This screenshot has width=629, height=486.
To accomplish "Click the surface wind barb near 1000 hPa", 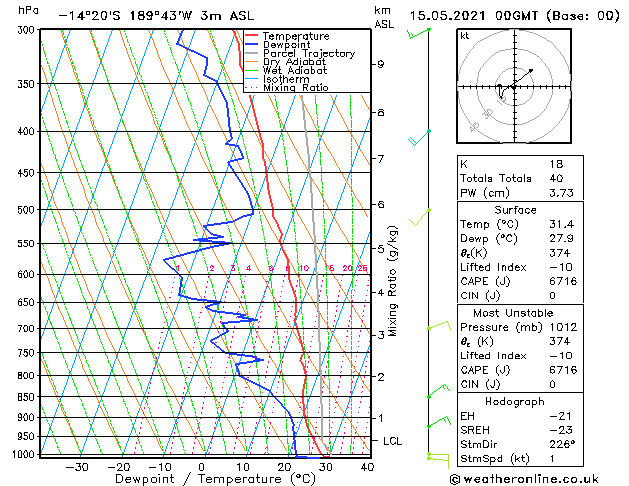I will click(438, 460).
